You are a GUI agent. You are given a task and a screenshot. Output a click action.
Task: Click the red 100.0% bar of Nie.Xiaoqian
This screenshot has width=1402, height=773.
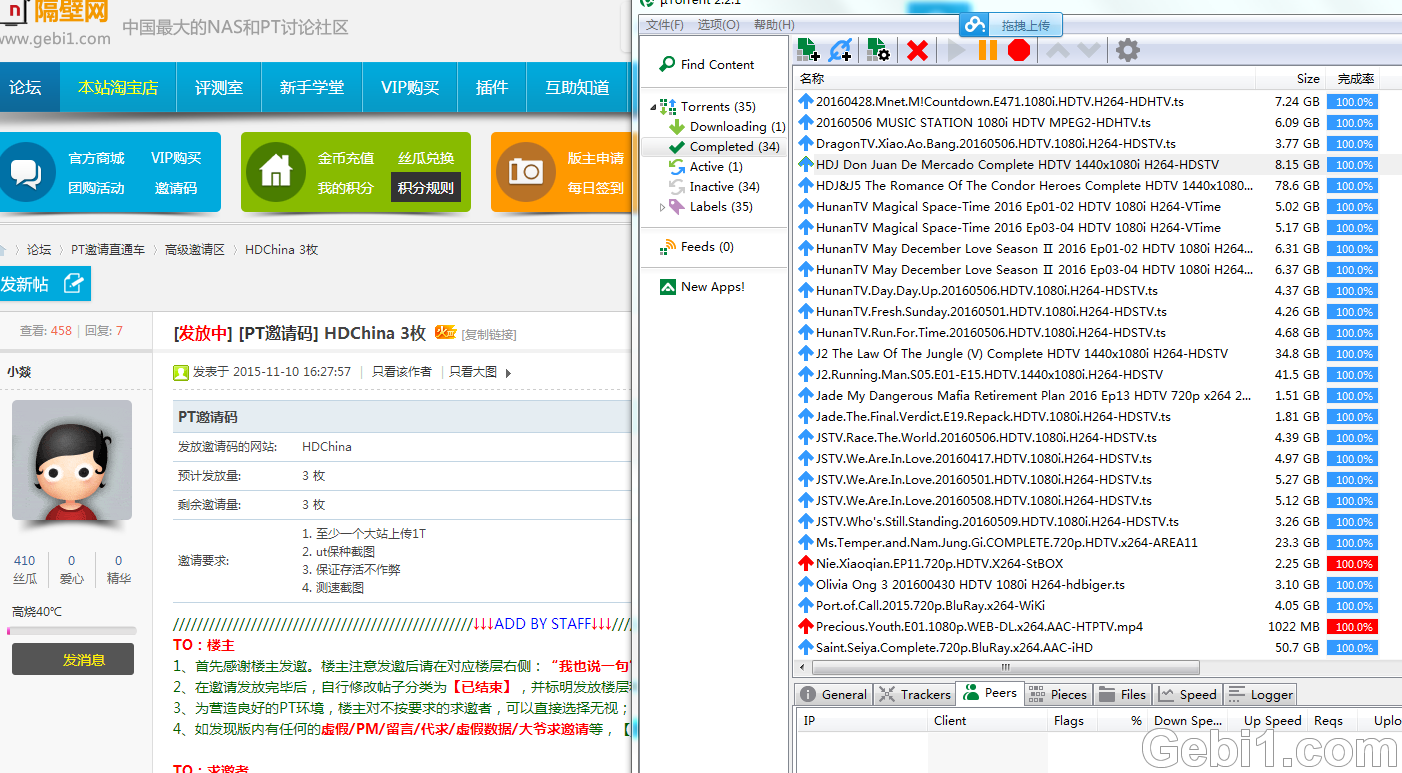[1352, 564]
